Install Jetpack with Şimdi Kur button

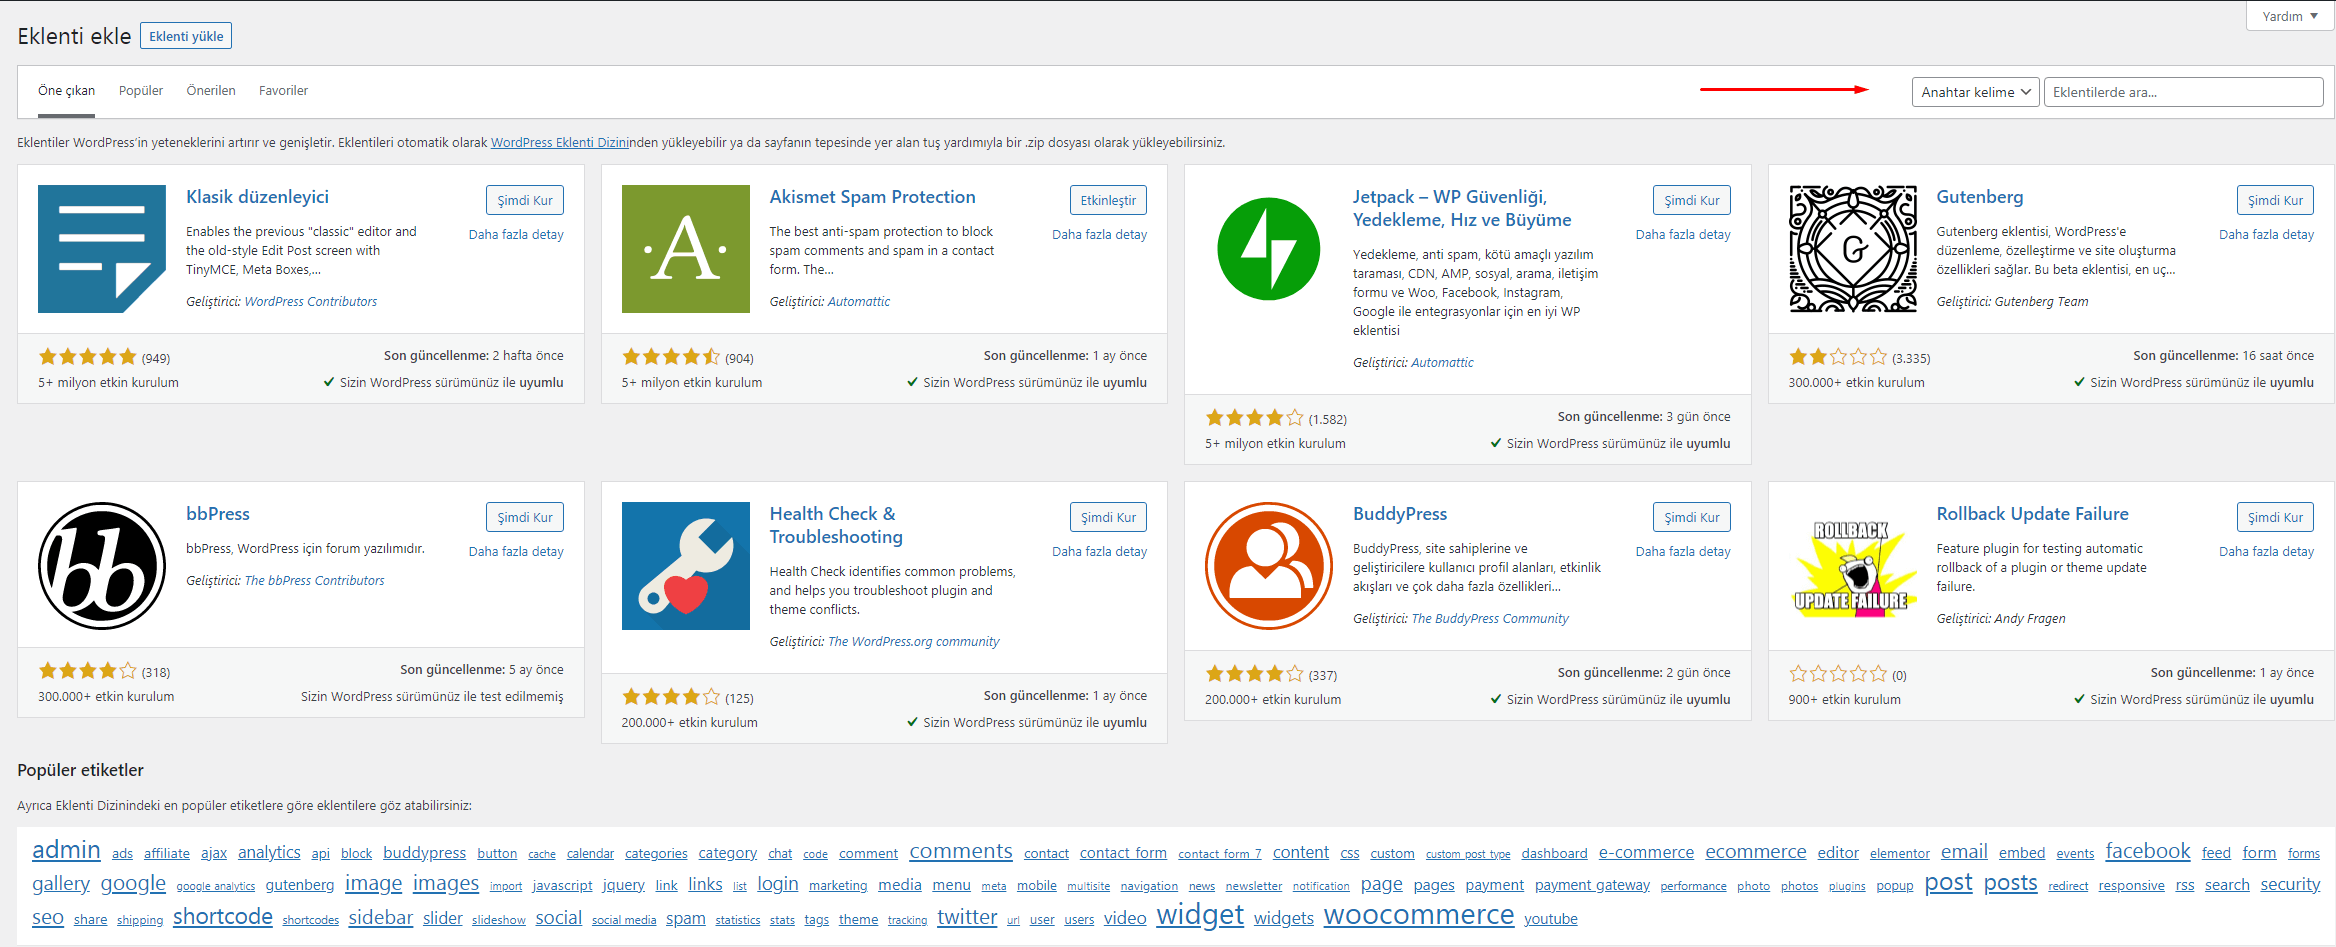click(1692, 200)
